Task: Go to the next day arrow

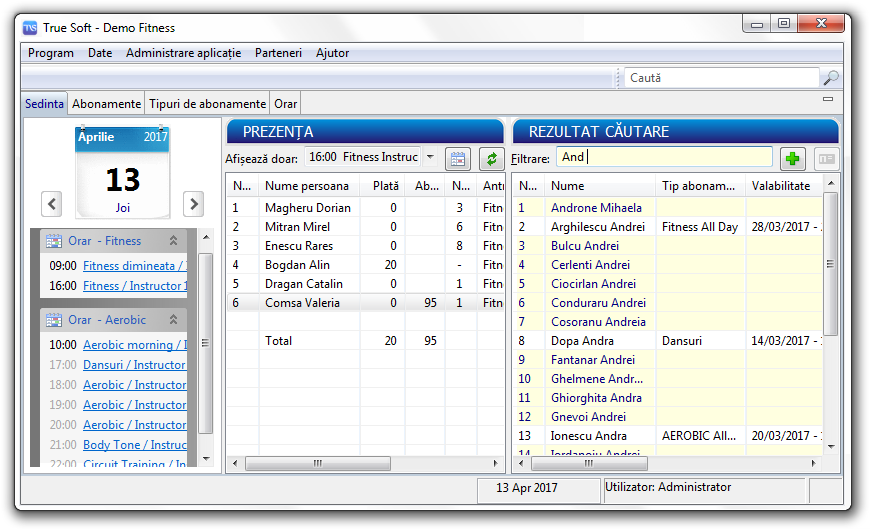Action: click(193, 204)
